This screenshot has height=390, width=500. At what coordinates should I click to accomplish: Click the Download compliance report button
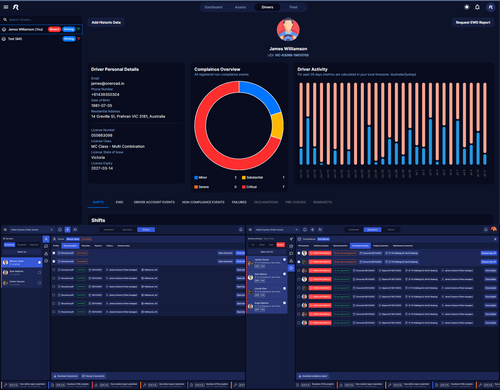tap(313, 376)
